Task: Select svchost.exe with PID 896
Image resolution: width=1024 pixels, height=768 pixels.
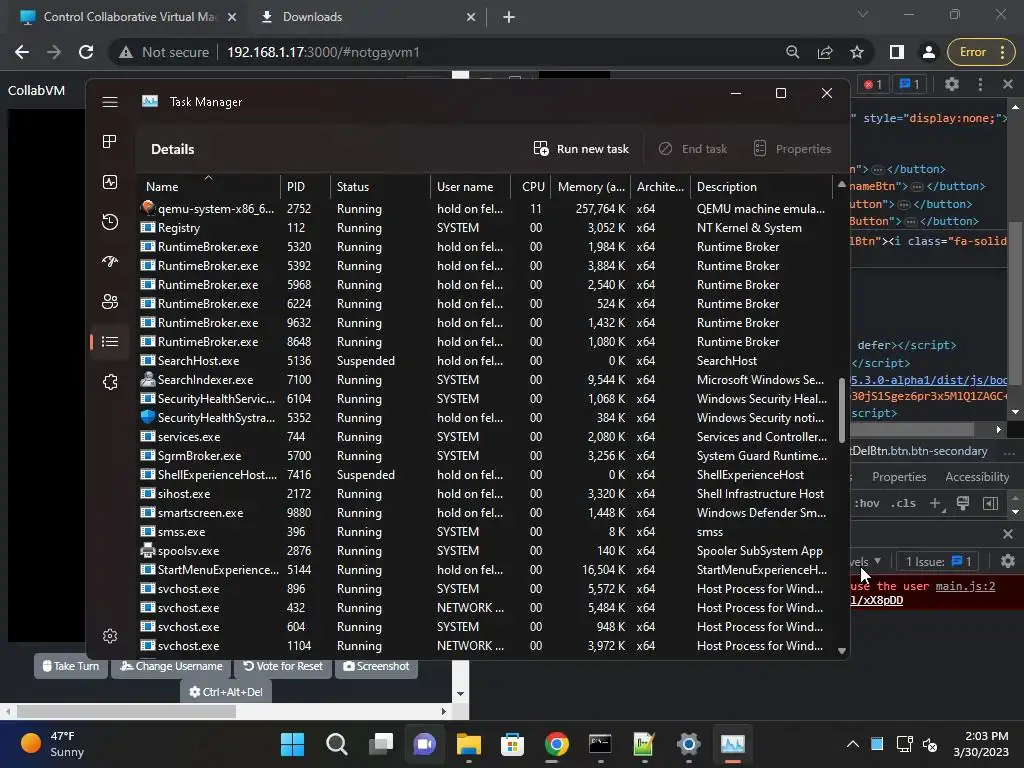Action: tap(486, 588)
